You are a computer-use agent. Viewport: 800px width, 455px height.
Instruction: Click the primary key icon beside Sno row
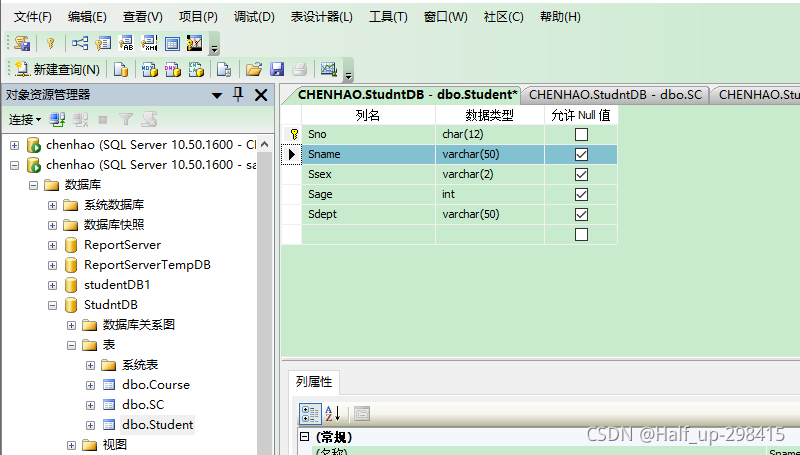tap(294, 134)
